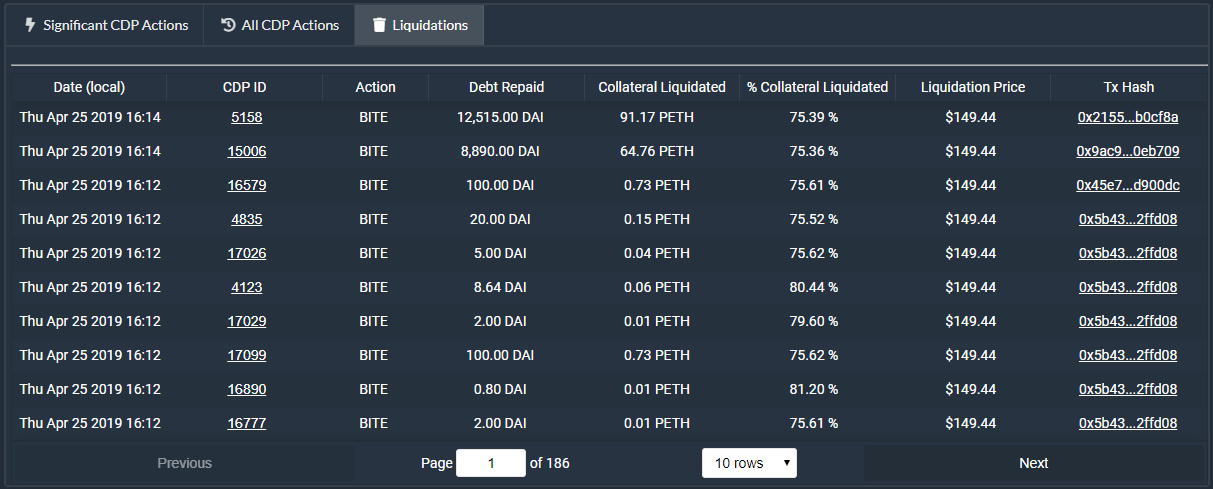Sort table by Date (local) column

click(x=90, y=87)
